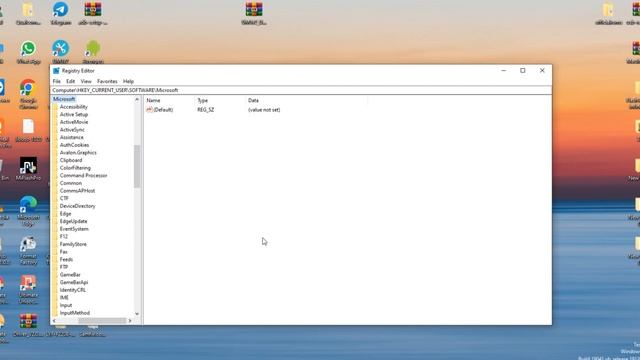
Task: Click the tree pane scroll up arrow
Action: (137, 100)
